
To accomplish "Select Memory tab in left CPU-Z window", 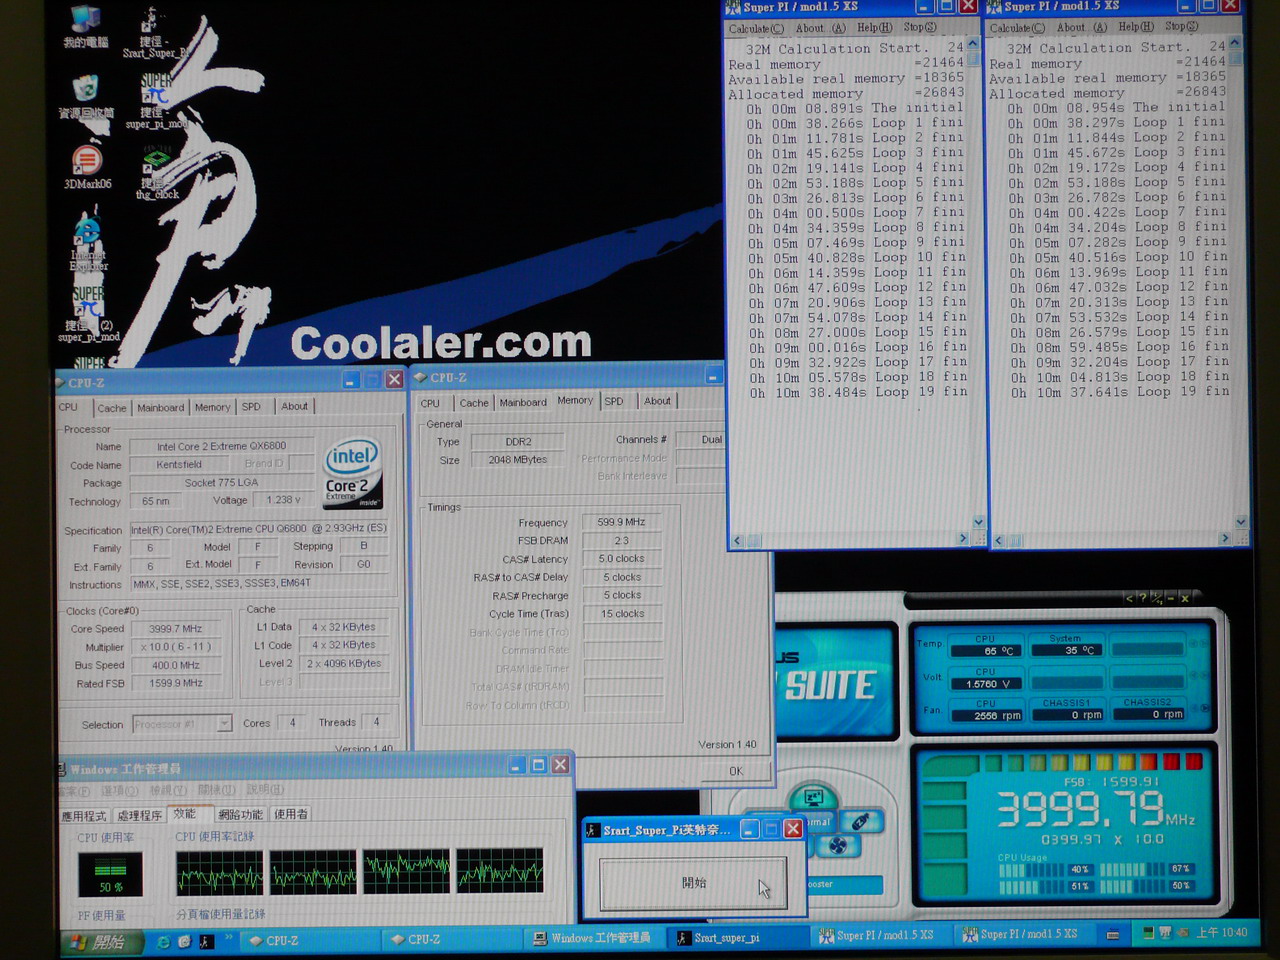I will pos(212,407).
